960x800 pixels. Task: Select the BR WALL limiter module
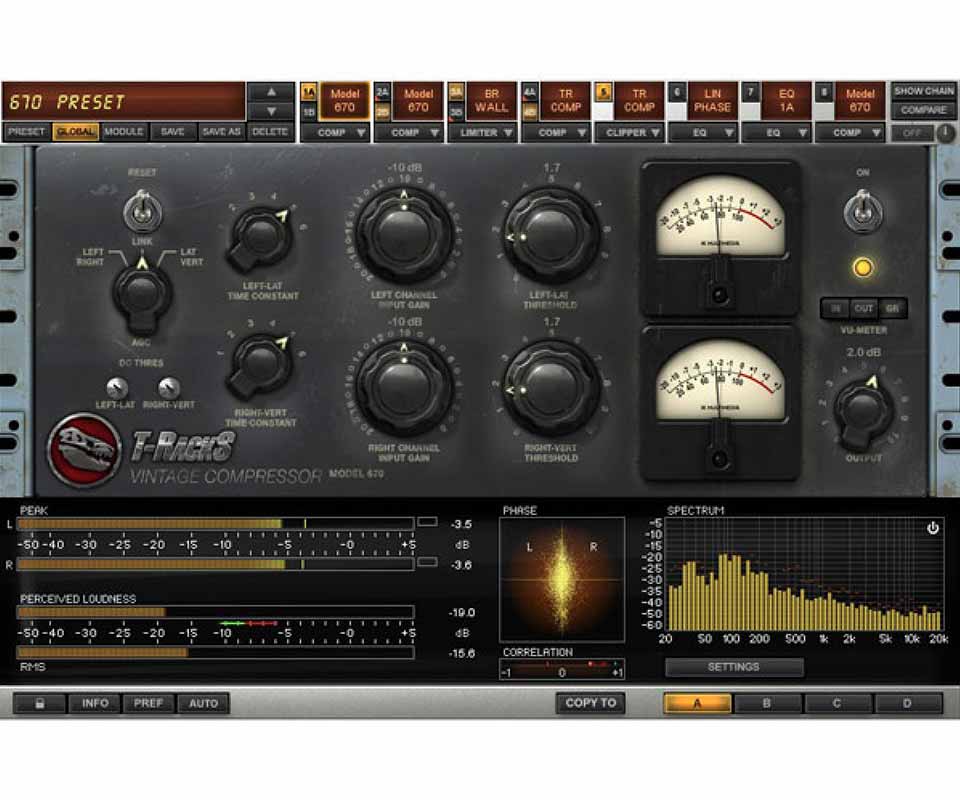pos(492,101)
